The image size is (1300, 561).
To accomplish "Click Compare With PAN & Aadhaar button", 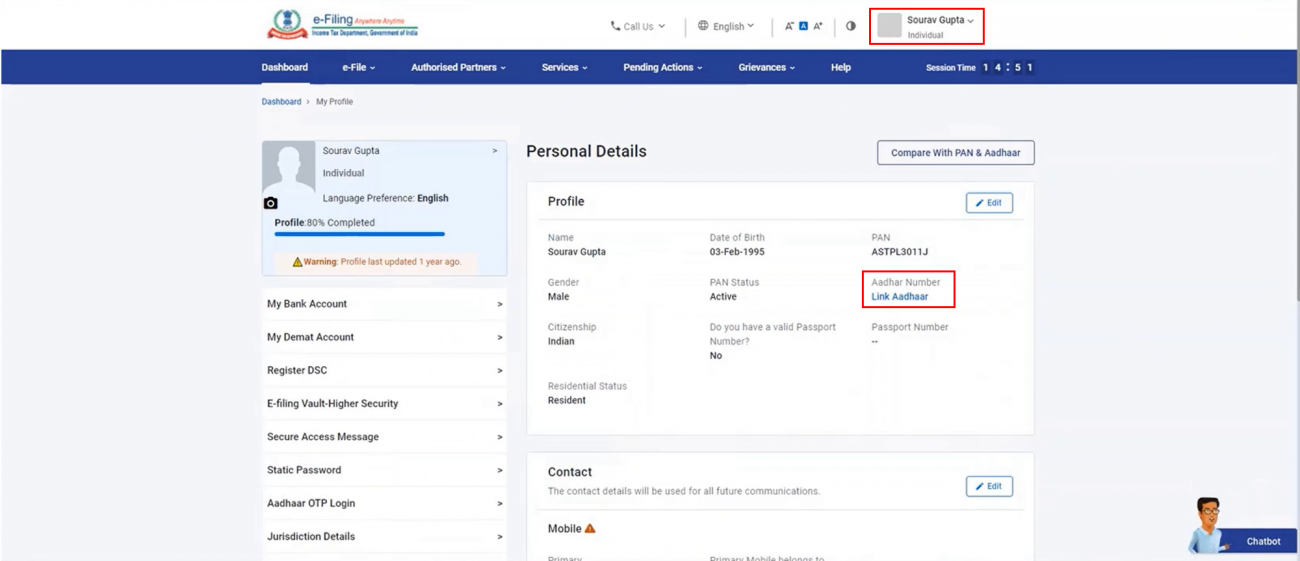I will [955, 153].
